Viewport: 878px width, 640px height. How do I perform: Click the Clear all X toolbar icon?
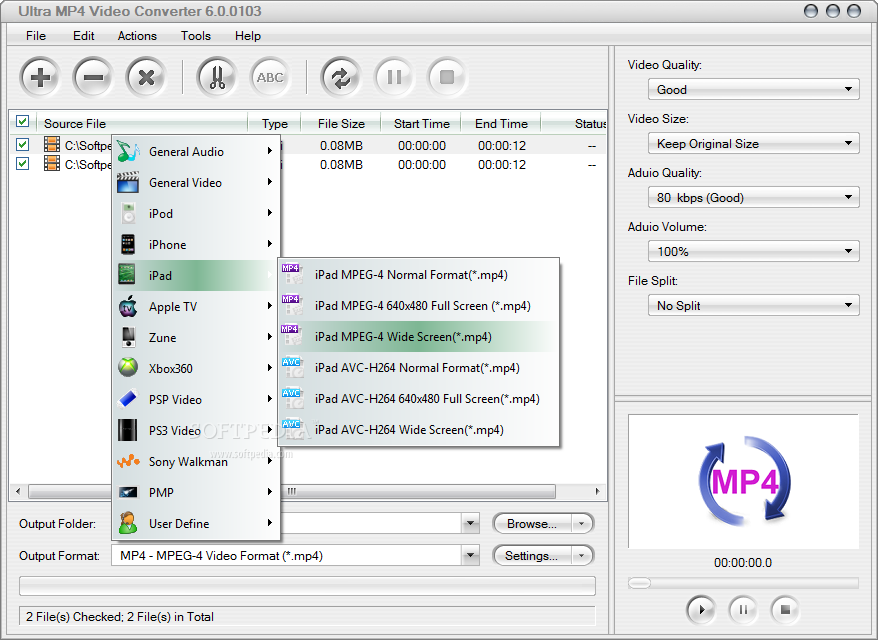click(x=146, y=77)
